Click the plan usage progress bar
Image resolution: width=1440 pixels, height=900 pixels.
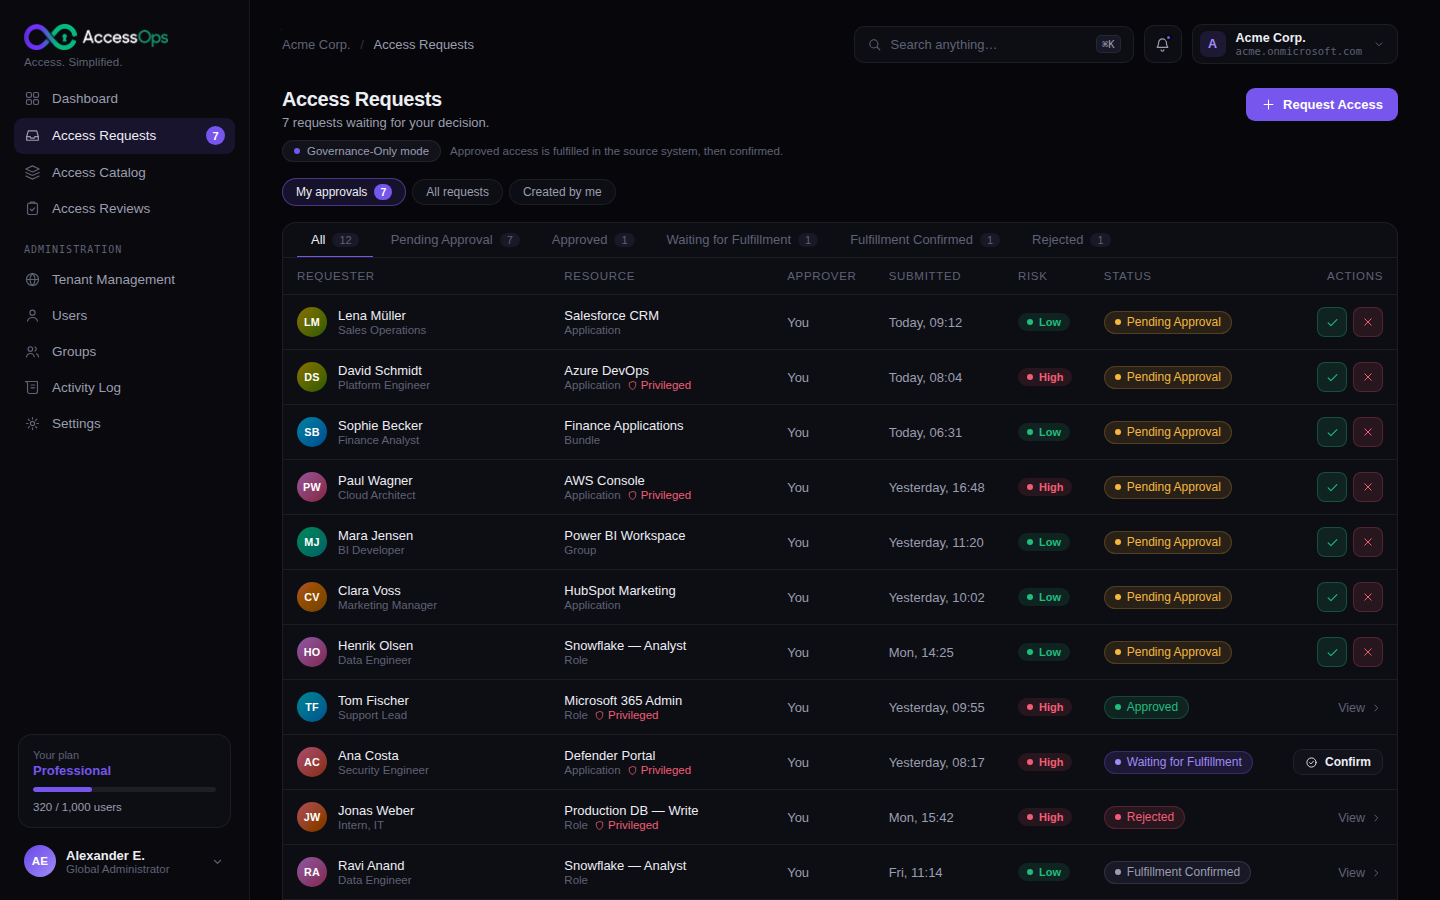pos(124,790)
